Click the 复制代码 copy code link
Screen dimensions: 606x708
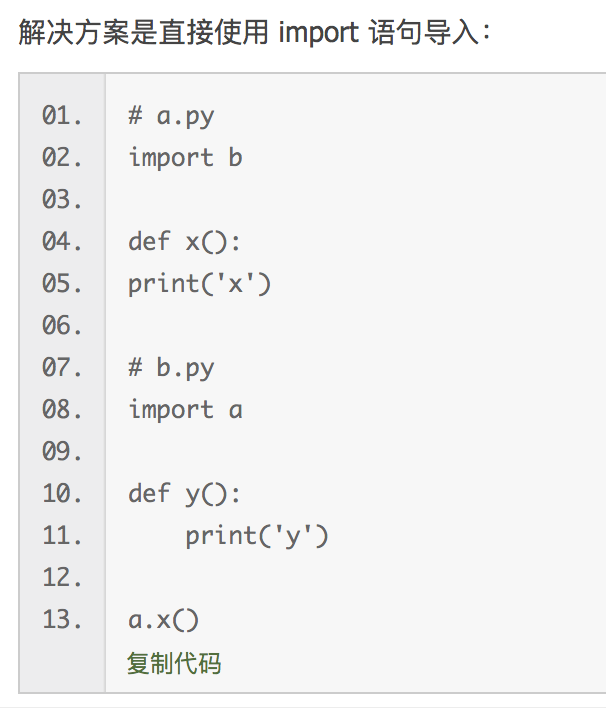(174, 663)
